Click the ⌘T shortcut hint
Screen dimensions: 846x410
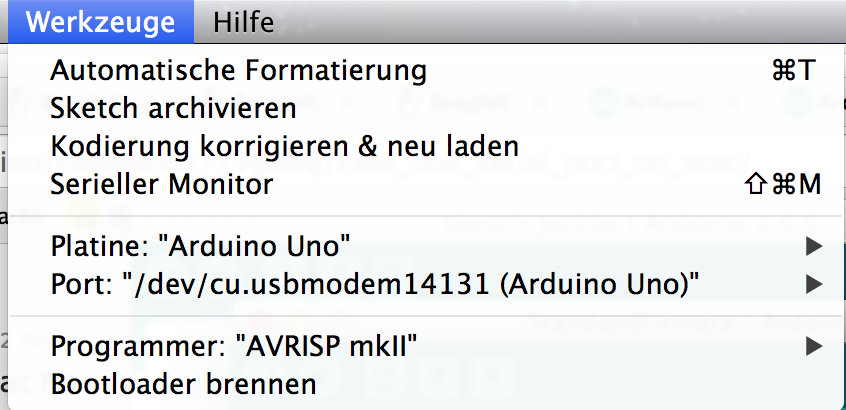794,71
